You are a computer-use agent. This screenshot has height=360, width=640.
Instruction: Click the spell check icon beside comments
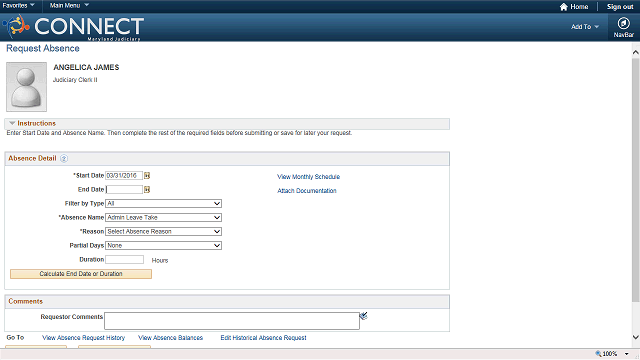pyautogui.click(x=363, y=316)
